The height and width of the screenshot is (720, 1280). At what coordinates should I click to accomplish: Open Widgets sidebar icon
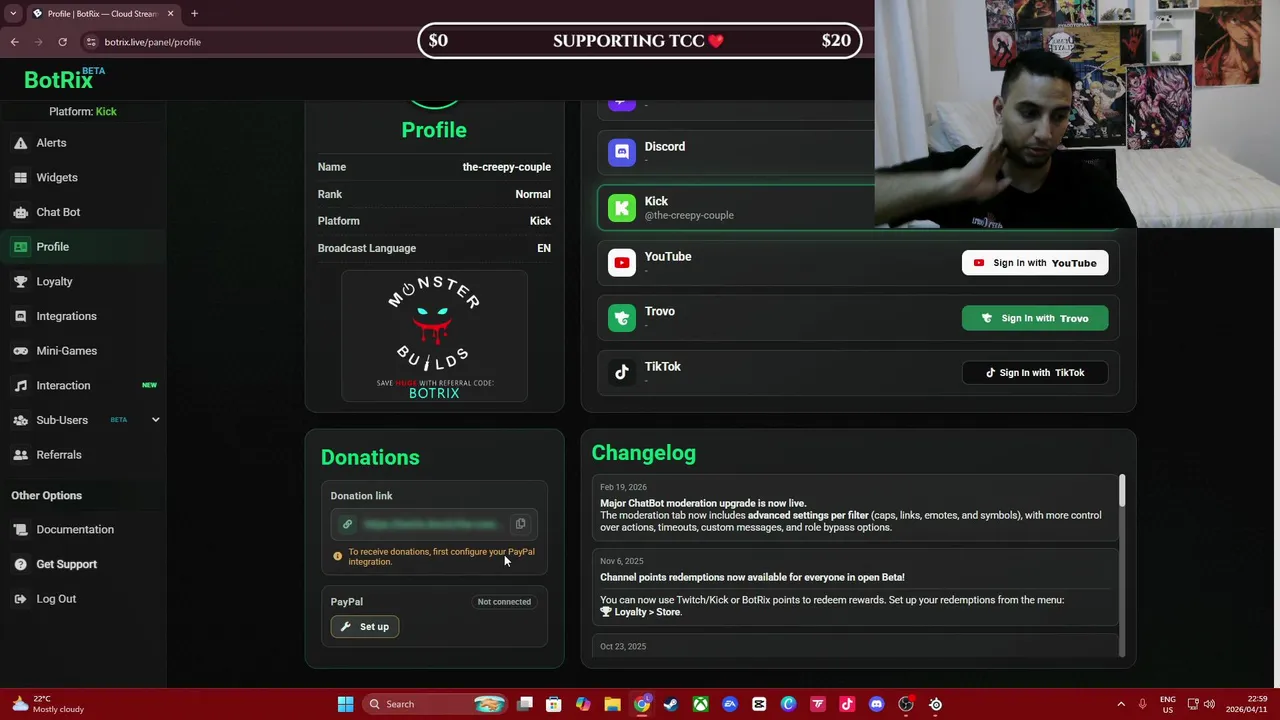pyautogui.click(x=20, y=178)
